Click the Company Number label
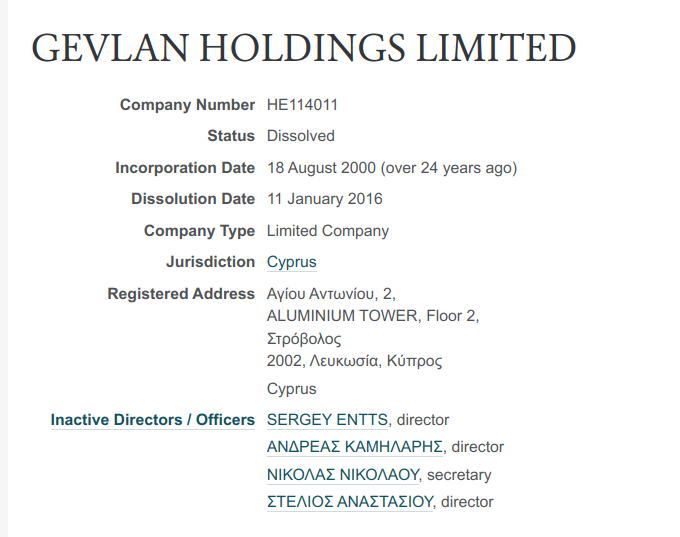The image size is (680, 537). 187,105
